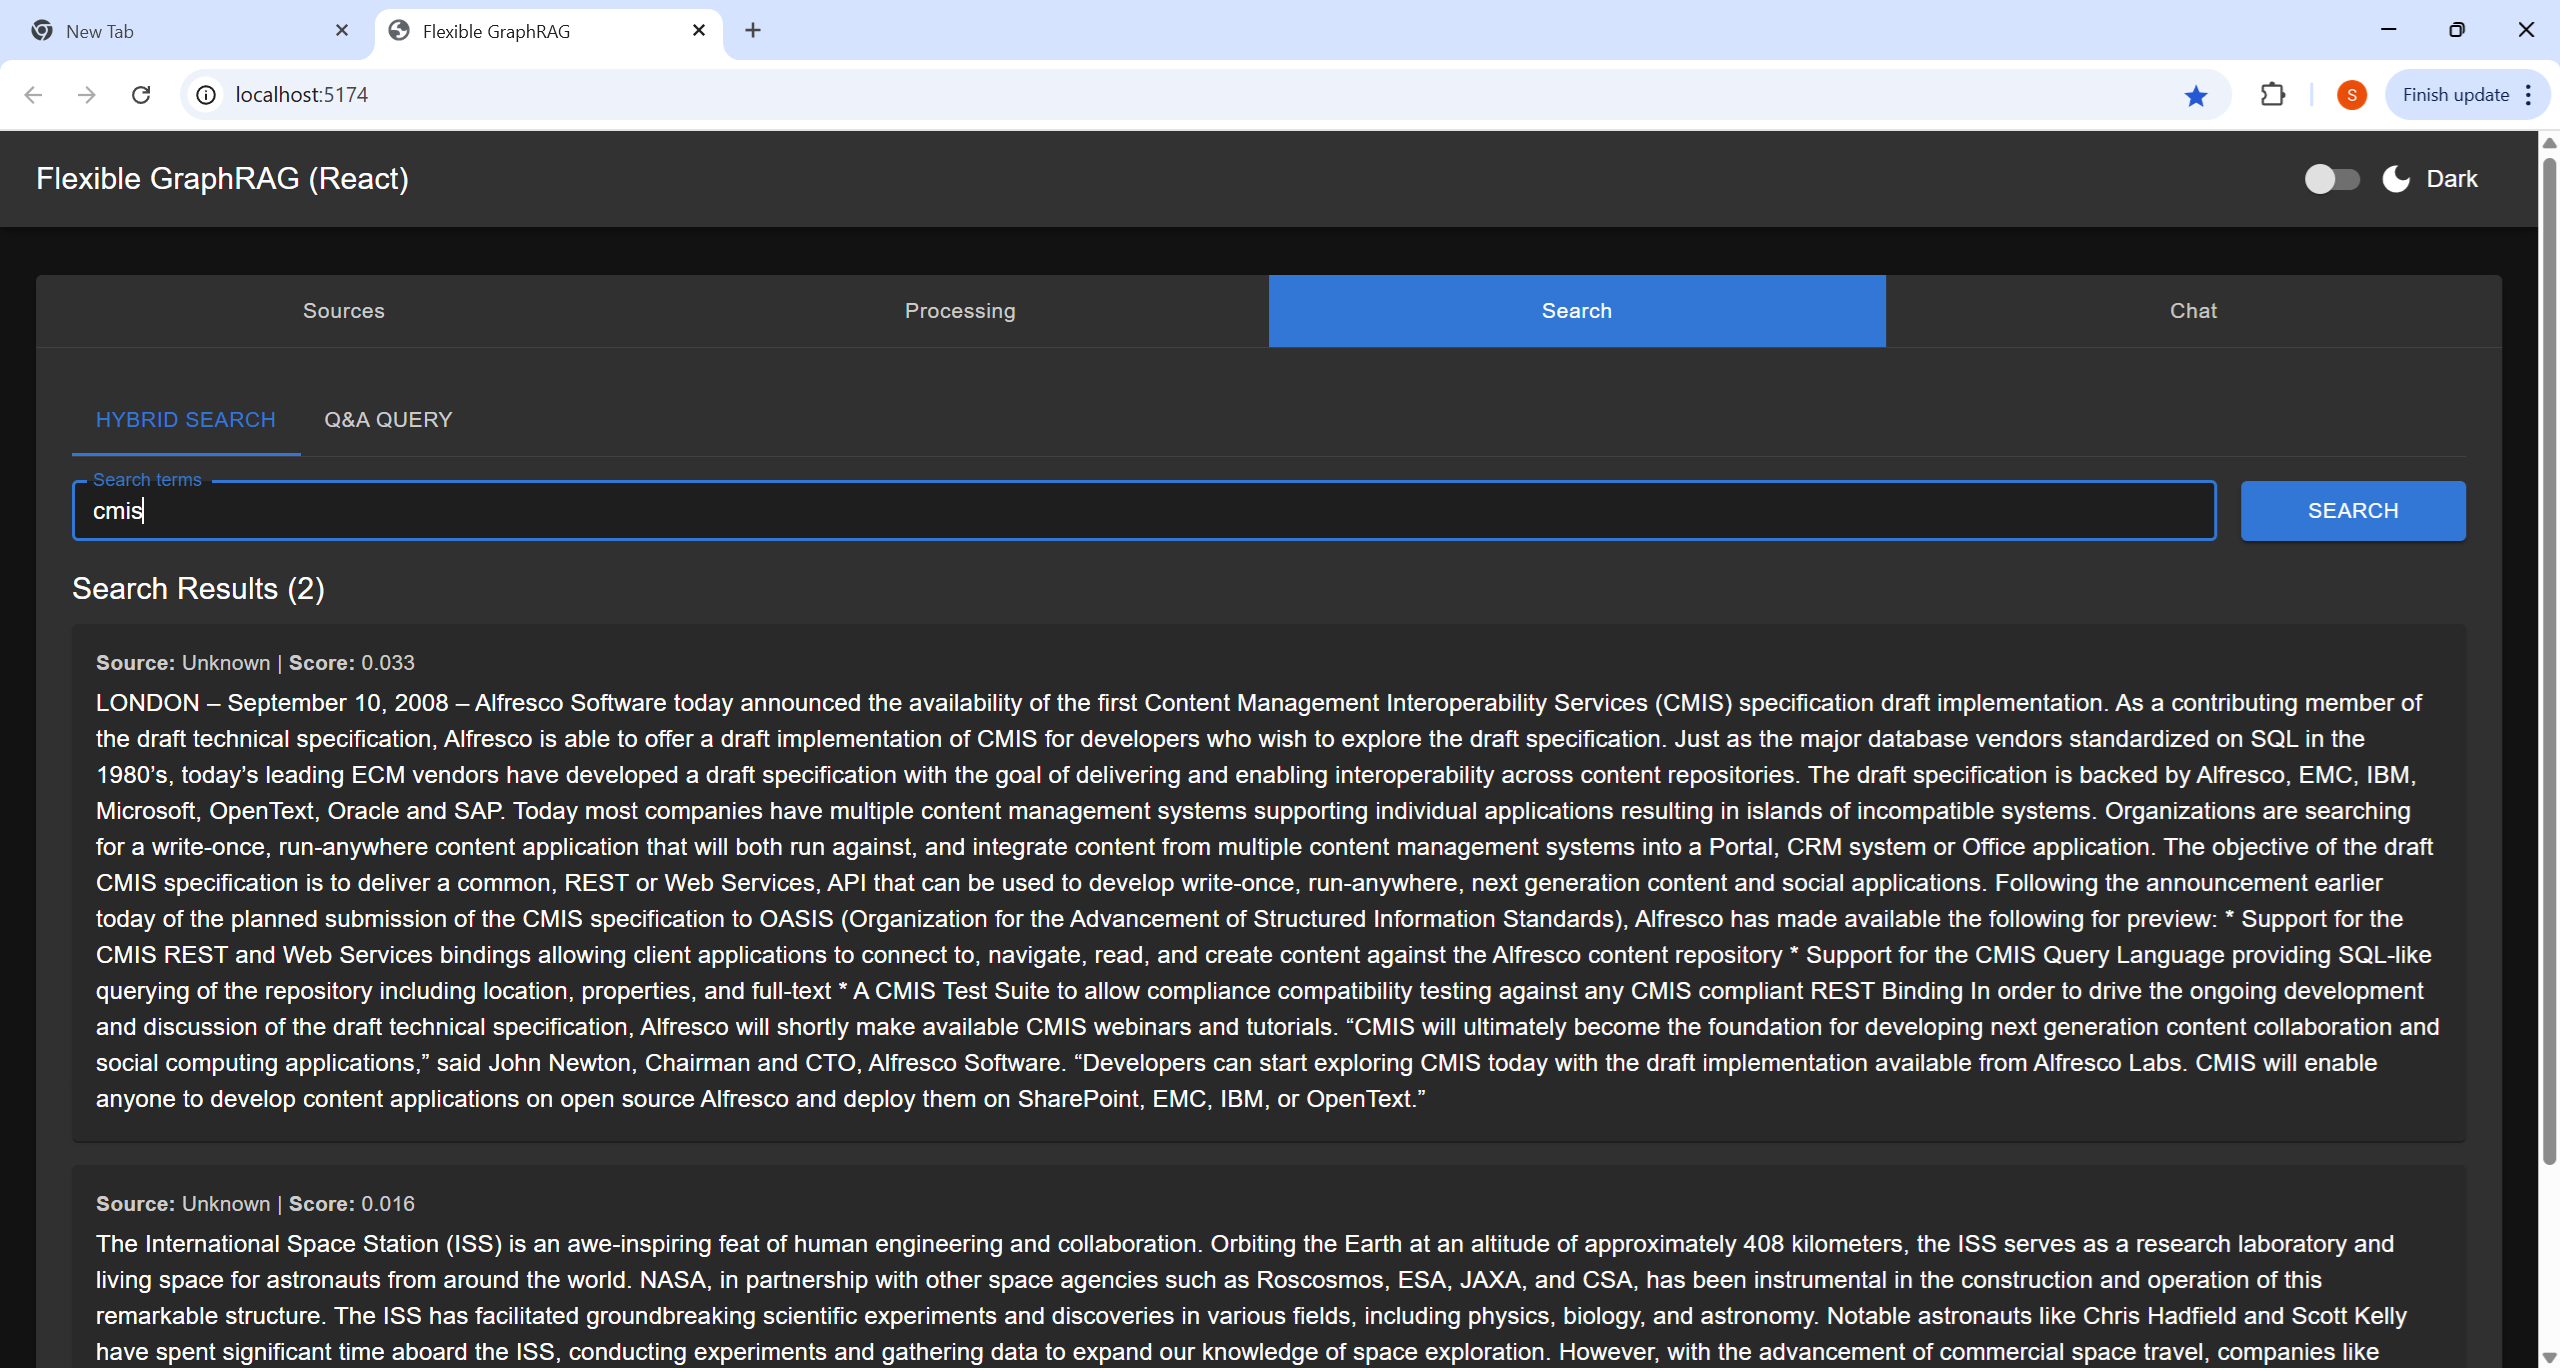This screenshot has height=1370, width=2560.
Task: Click the Finish update button
Action: 2457,94
